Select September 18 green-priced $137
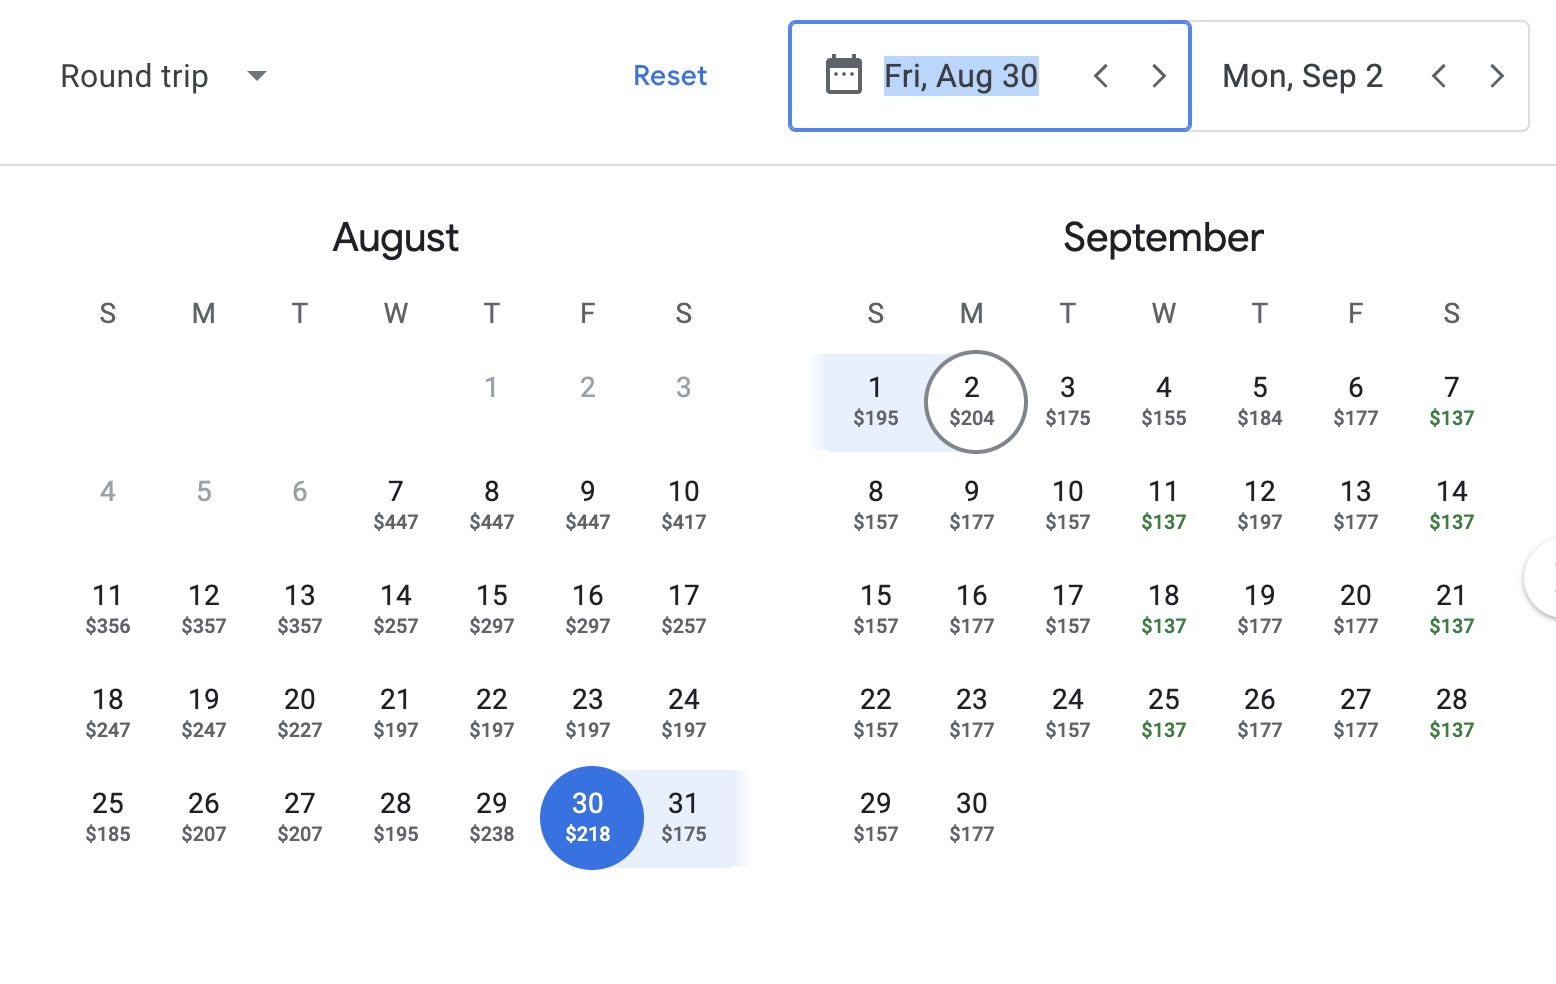Screen dimensions: 1556x984 click(x=1163, y=608)
